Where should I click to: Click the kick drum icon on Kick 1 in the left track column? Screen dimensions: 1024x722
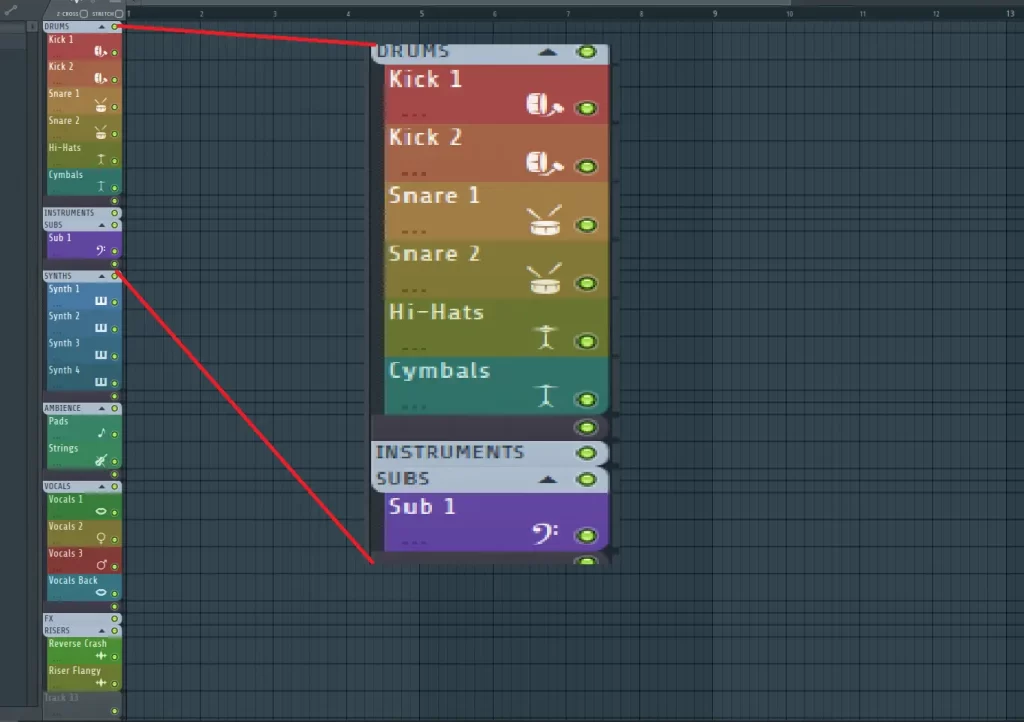pyautogui.click(x=100, y=52)
